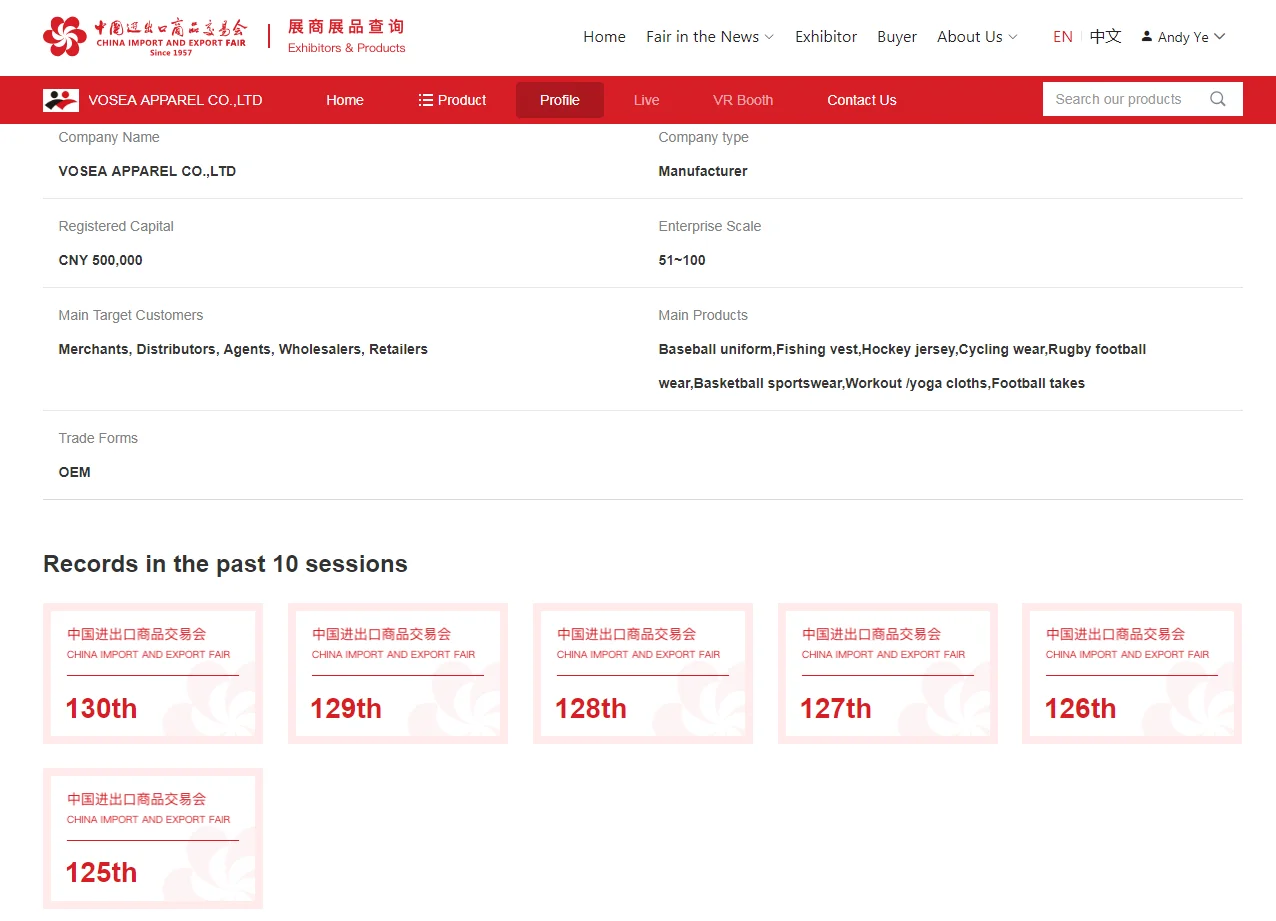Viewport: 1276px width, 921px height.
Task: Click the Contact Us tab
Action: pos(861,100)
